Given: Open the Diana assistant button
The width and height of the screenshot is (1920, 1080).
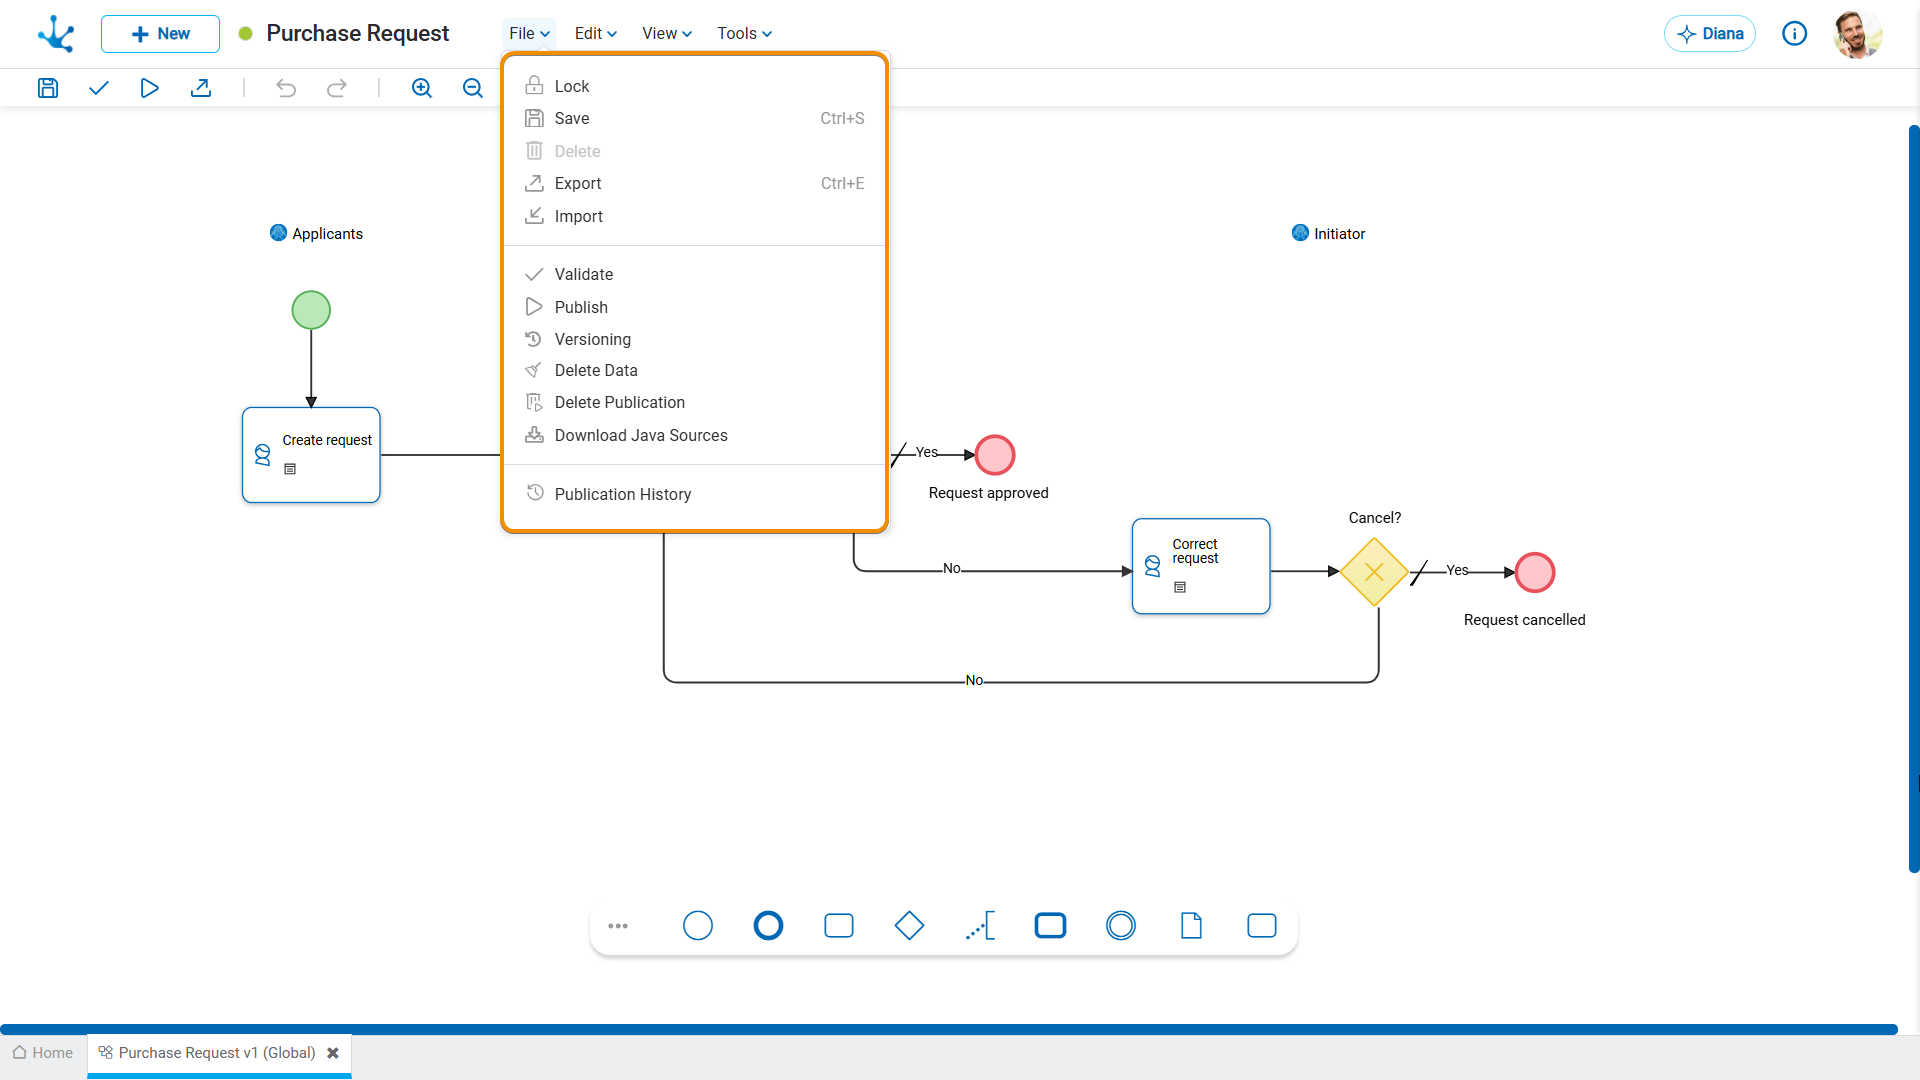Looking at the screenshot, I should click(1710, 34).
